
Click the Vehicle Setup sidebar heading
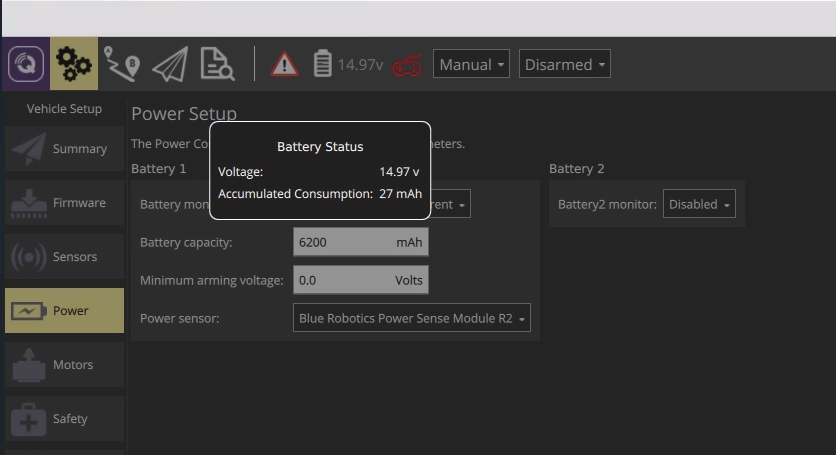point(65,109)
